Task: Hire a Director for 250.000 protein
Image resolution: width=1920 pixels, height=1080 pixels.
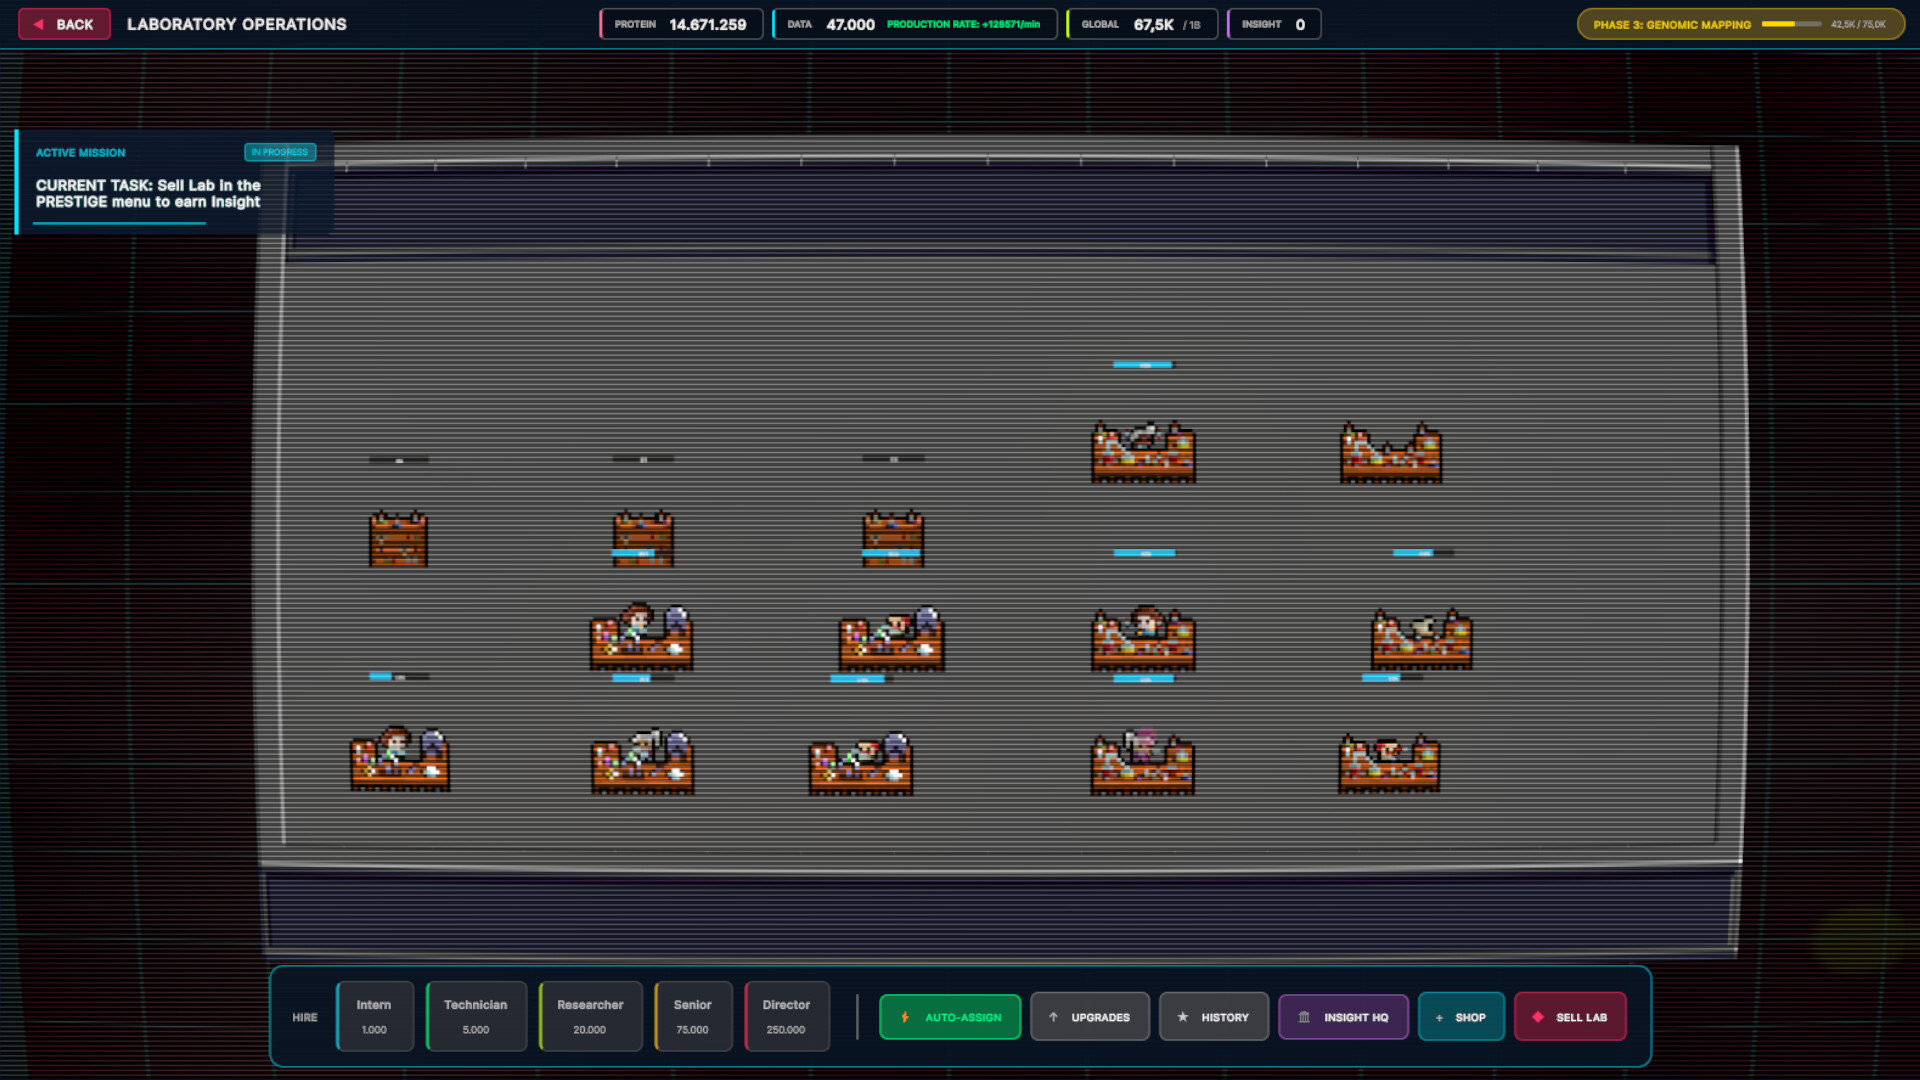Action: click(787, 1016)
